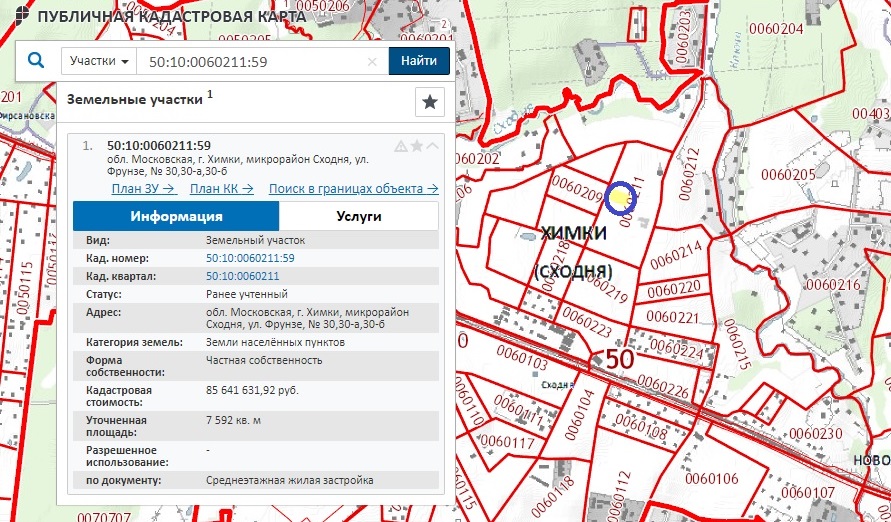Viewport: 891px width, 522px height.
Task: Open the План КК link
Action: coord(221,188)
